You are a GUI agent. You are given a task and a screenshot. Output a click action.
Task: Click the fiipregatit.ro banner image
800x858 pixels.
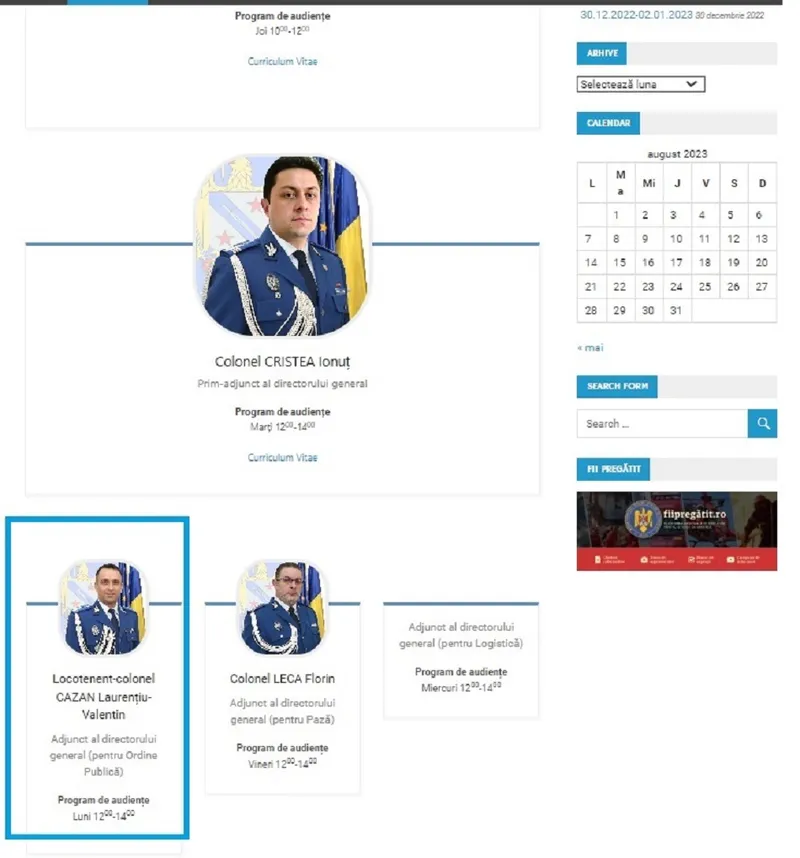click(677, 531)
